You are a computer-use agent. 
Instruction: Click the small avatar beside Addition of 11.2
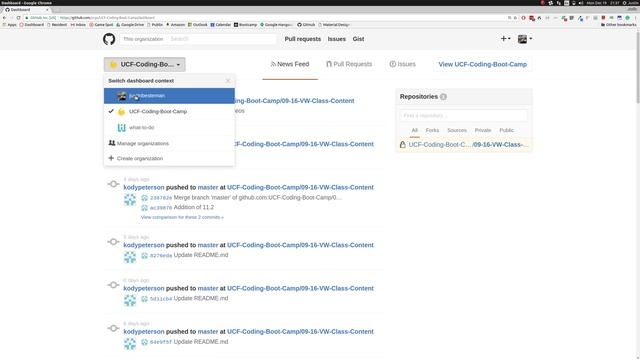(144, 208)
